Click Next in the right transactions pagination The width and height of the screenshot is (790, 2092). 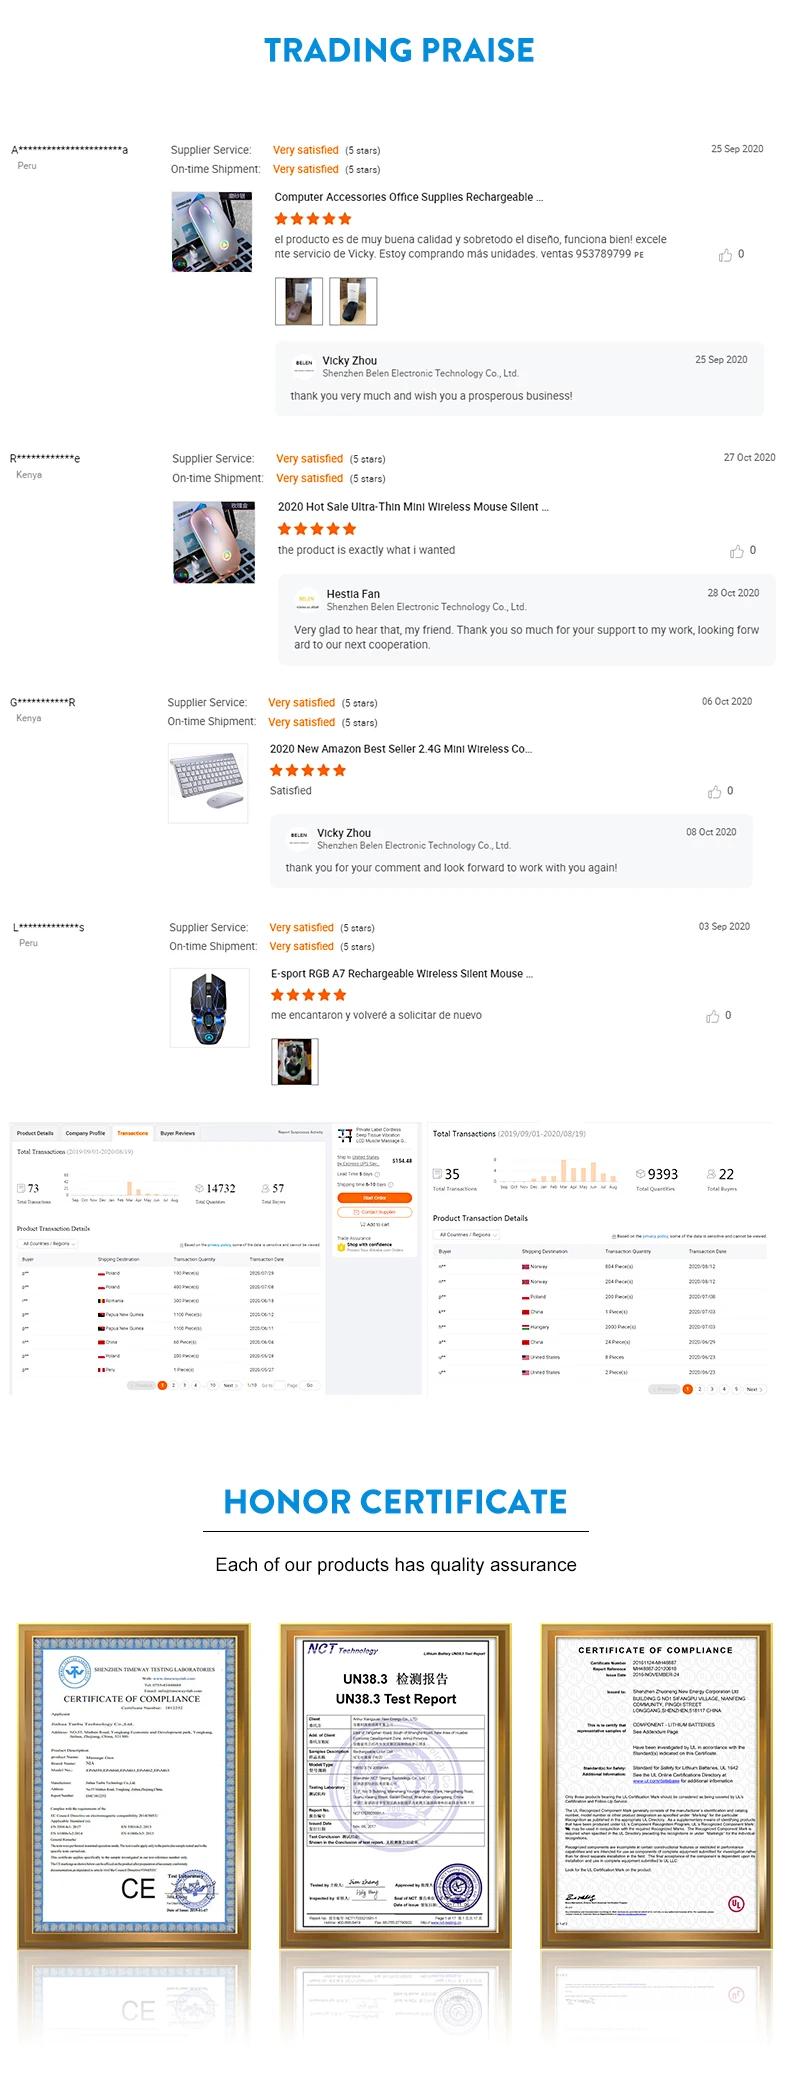[x=753, y=1389]
